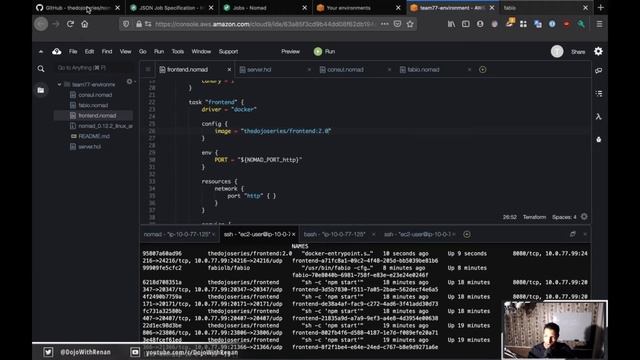
Task: Open file tree settings gear
Action: pos(129,82)
